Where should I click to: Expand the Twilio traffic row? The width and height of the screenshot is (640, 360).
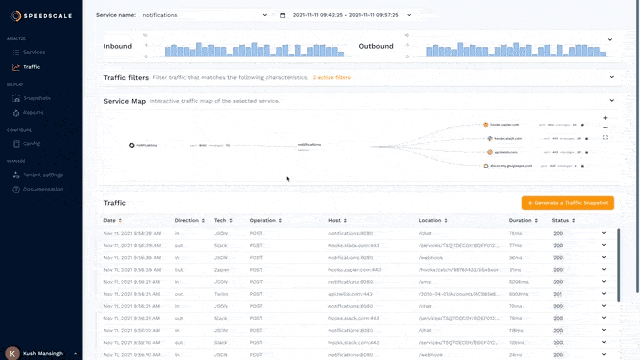[x=604, y=294]
